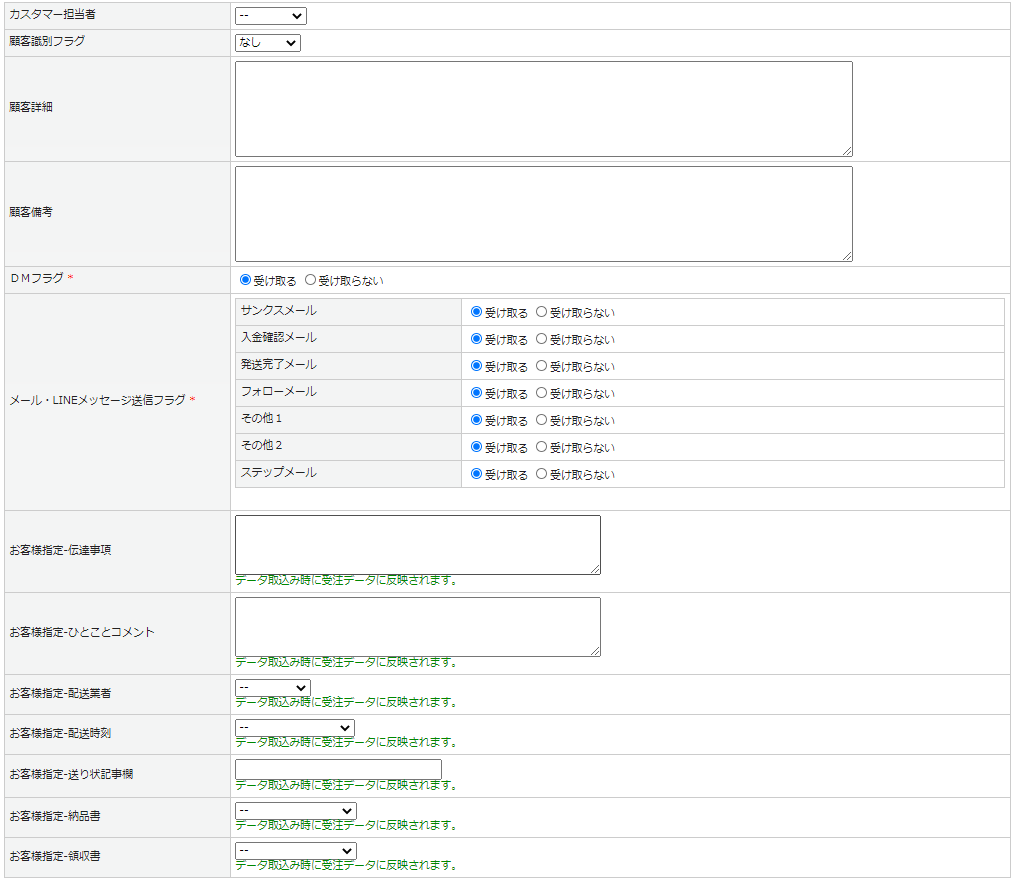The image size is (1015, 880).
Task: Open the お客様指定-納品書 dropdown
Action: click(x=295, y=811)
